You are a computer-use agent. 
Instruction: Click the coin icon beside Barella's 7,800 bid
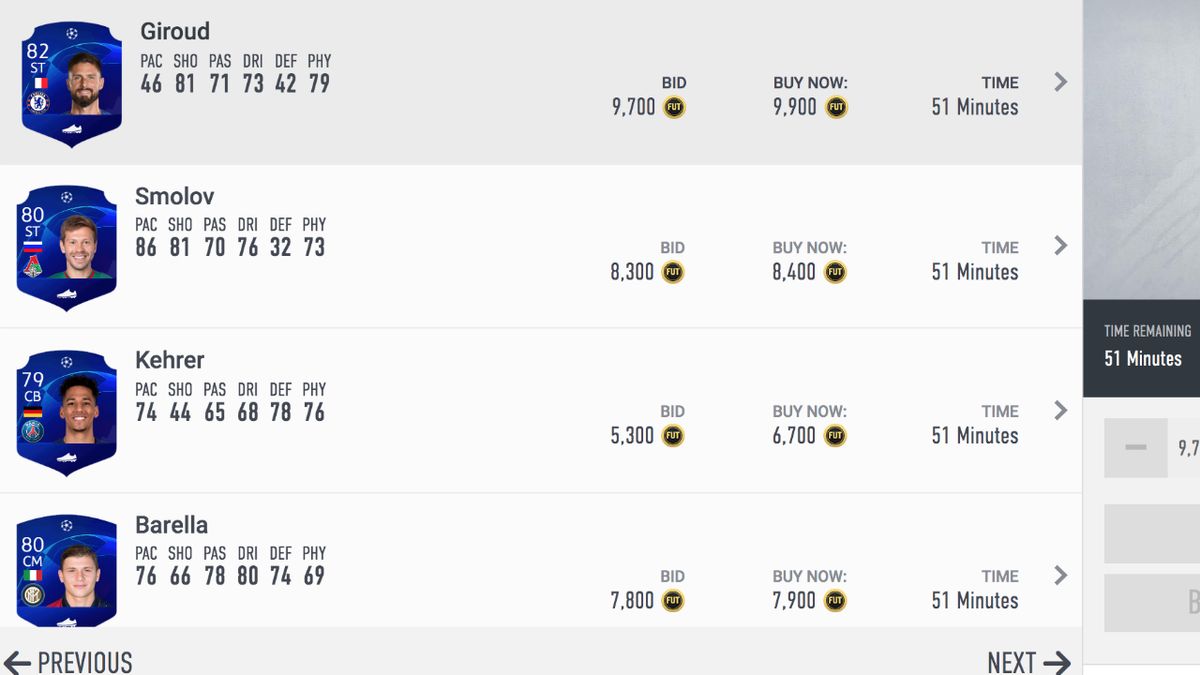(x=672, y=600)
